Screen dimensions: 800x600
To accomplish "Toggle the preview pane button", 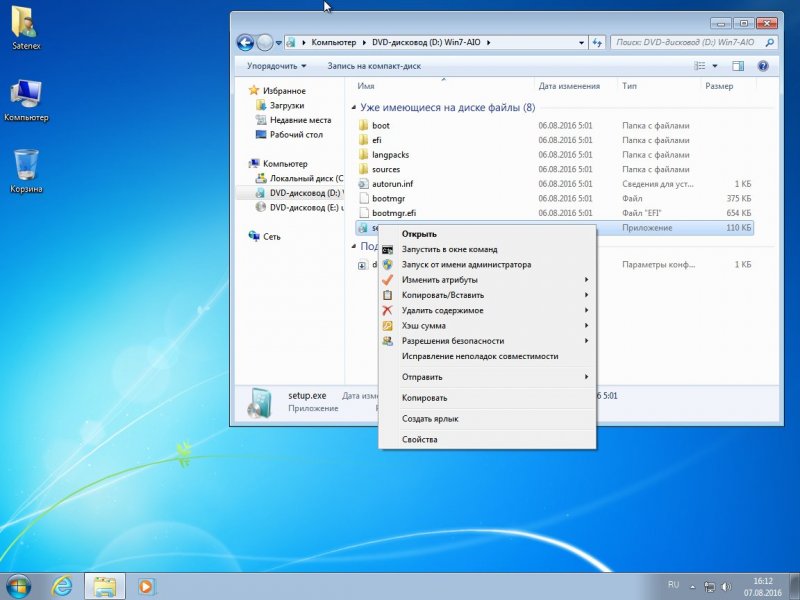I will pos(738,66).
